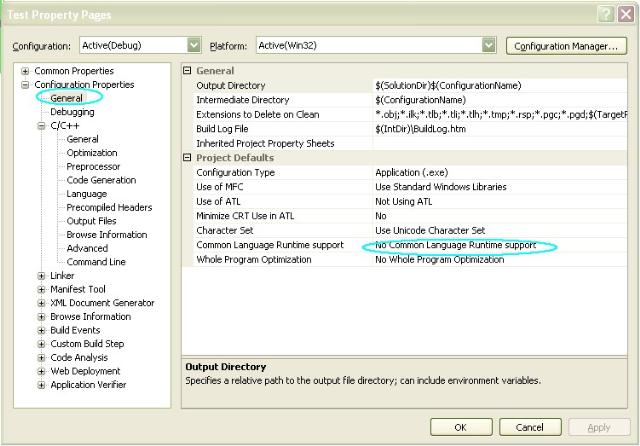Expand the Custom Build Step node
This screenshot has width=640, height=446.
pos(41,344)
